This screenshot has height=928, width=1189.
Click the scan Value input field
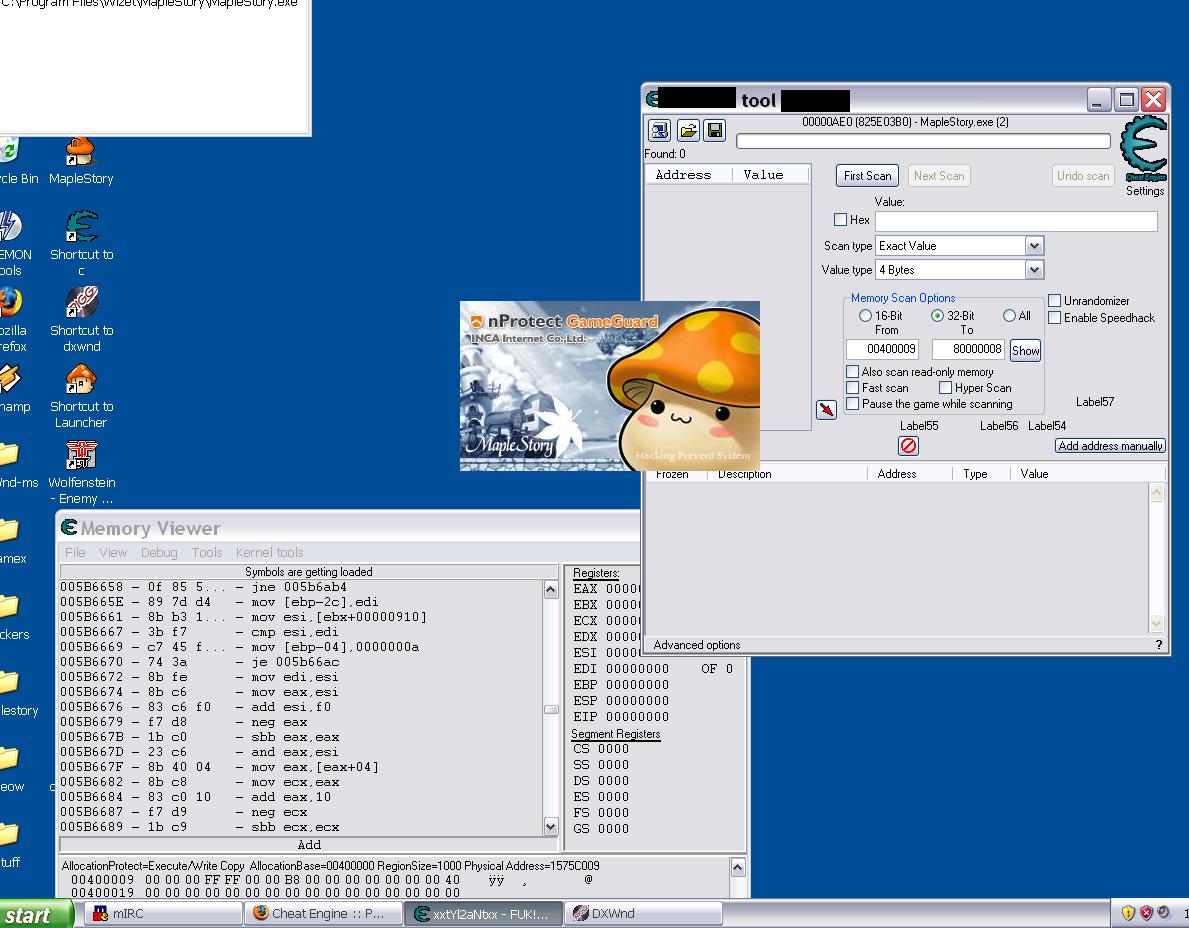pyautogui.click(x=1016, y=221)
